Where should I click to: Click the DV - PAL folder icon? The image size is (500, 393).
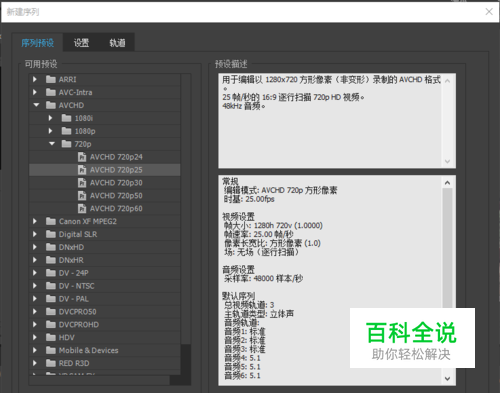[x=51, y=299]
